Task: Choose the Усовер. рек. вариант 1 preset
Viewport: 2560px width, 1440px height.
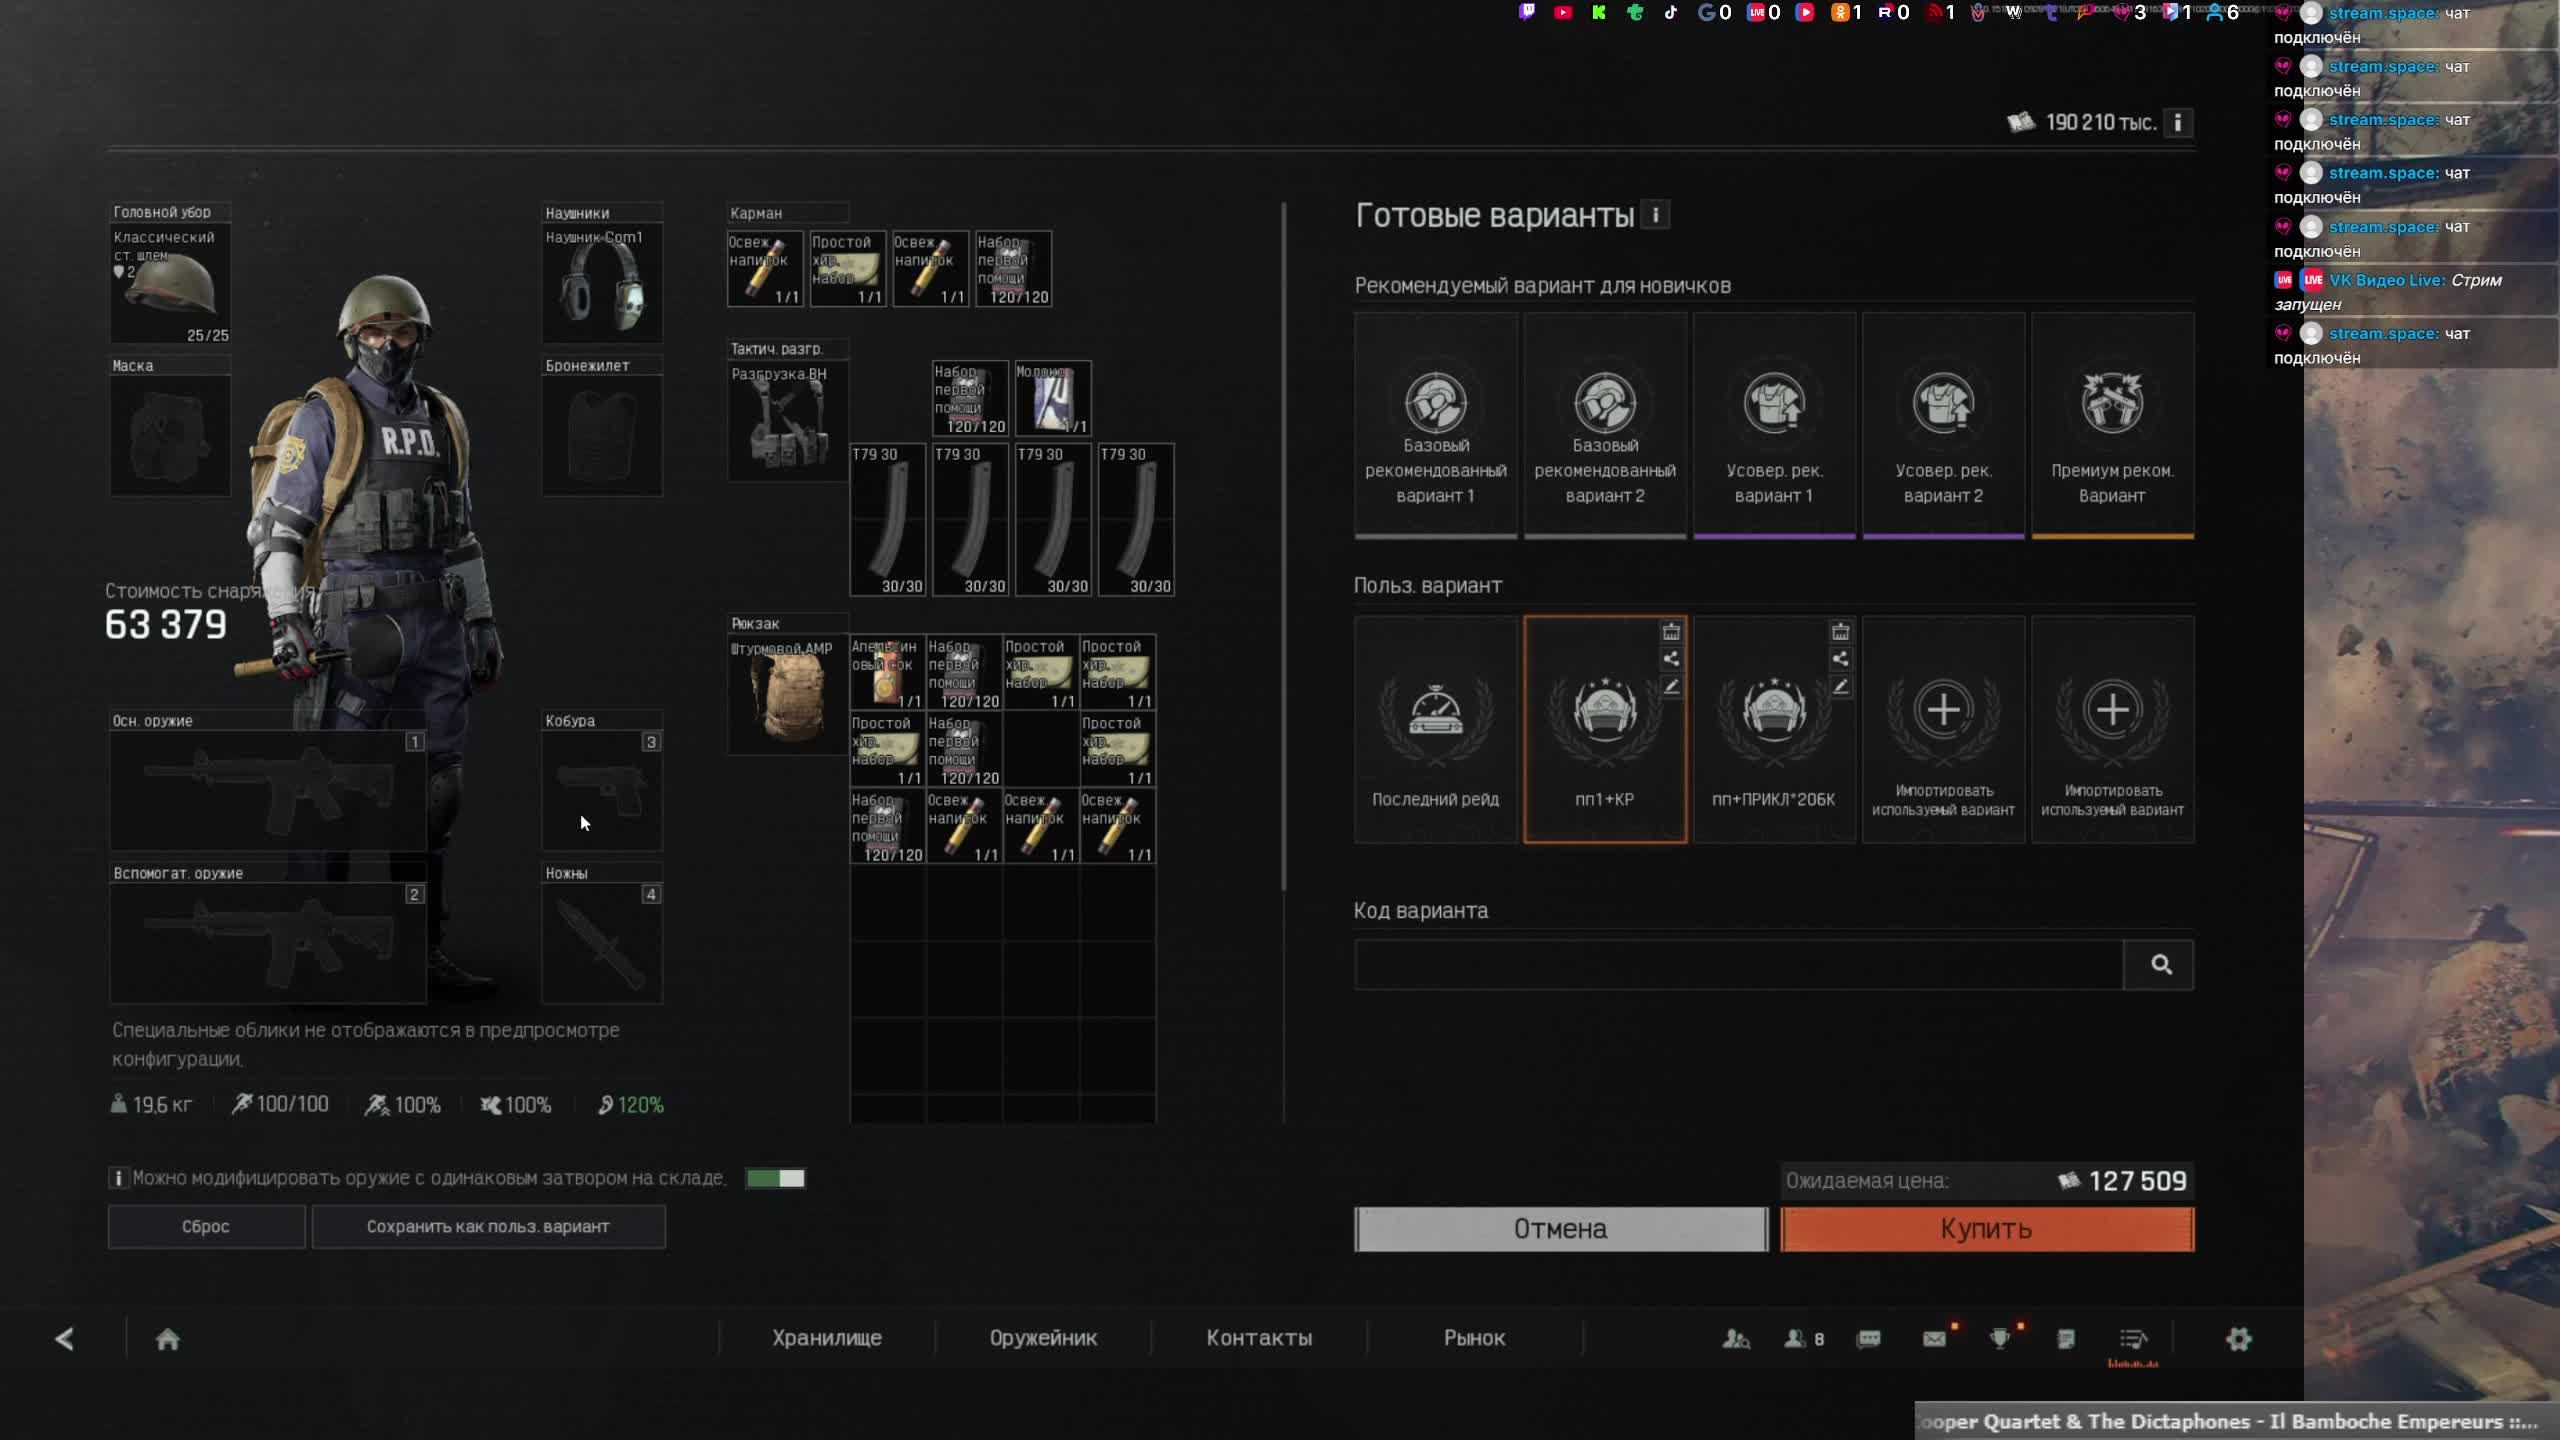Action: pos(1774,426)
